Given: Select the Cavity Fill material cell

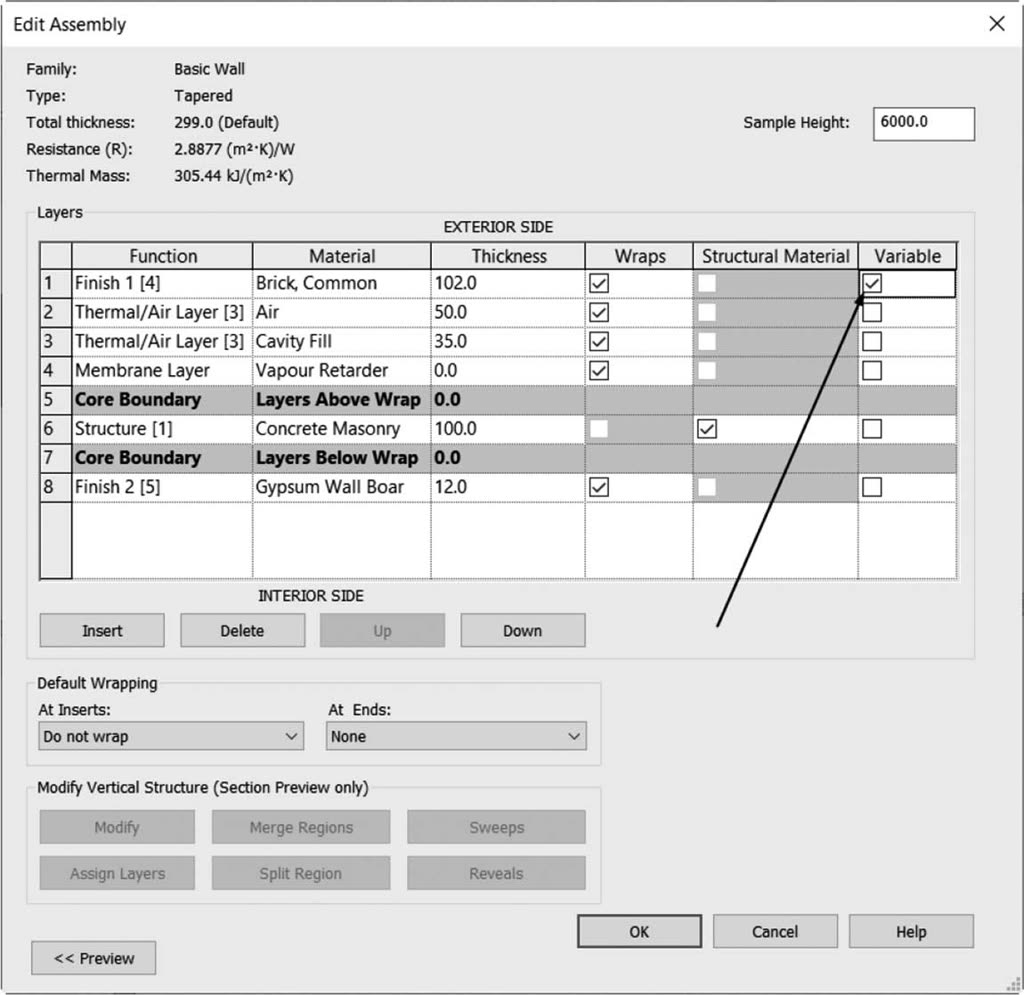Looking at the screenshot, I should click(x=342, y=341).
